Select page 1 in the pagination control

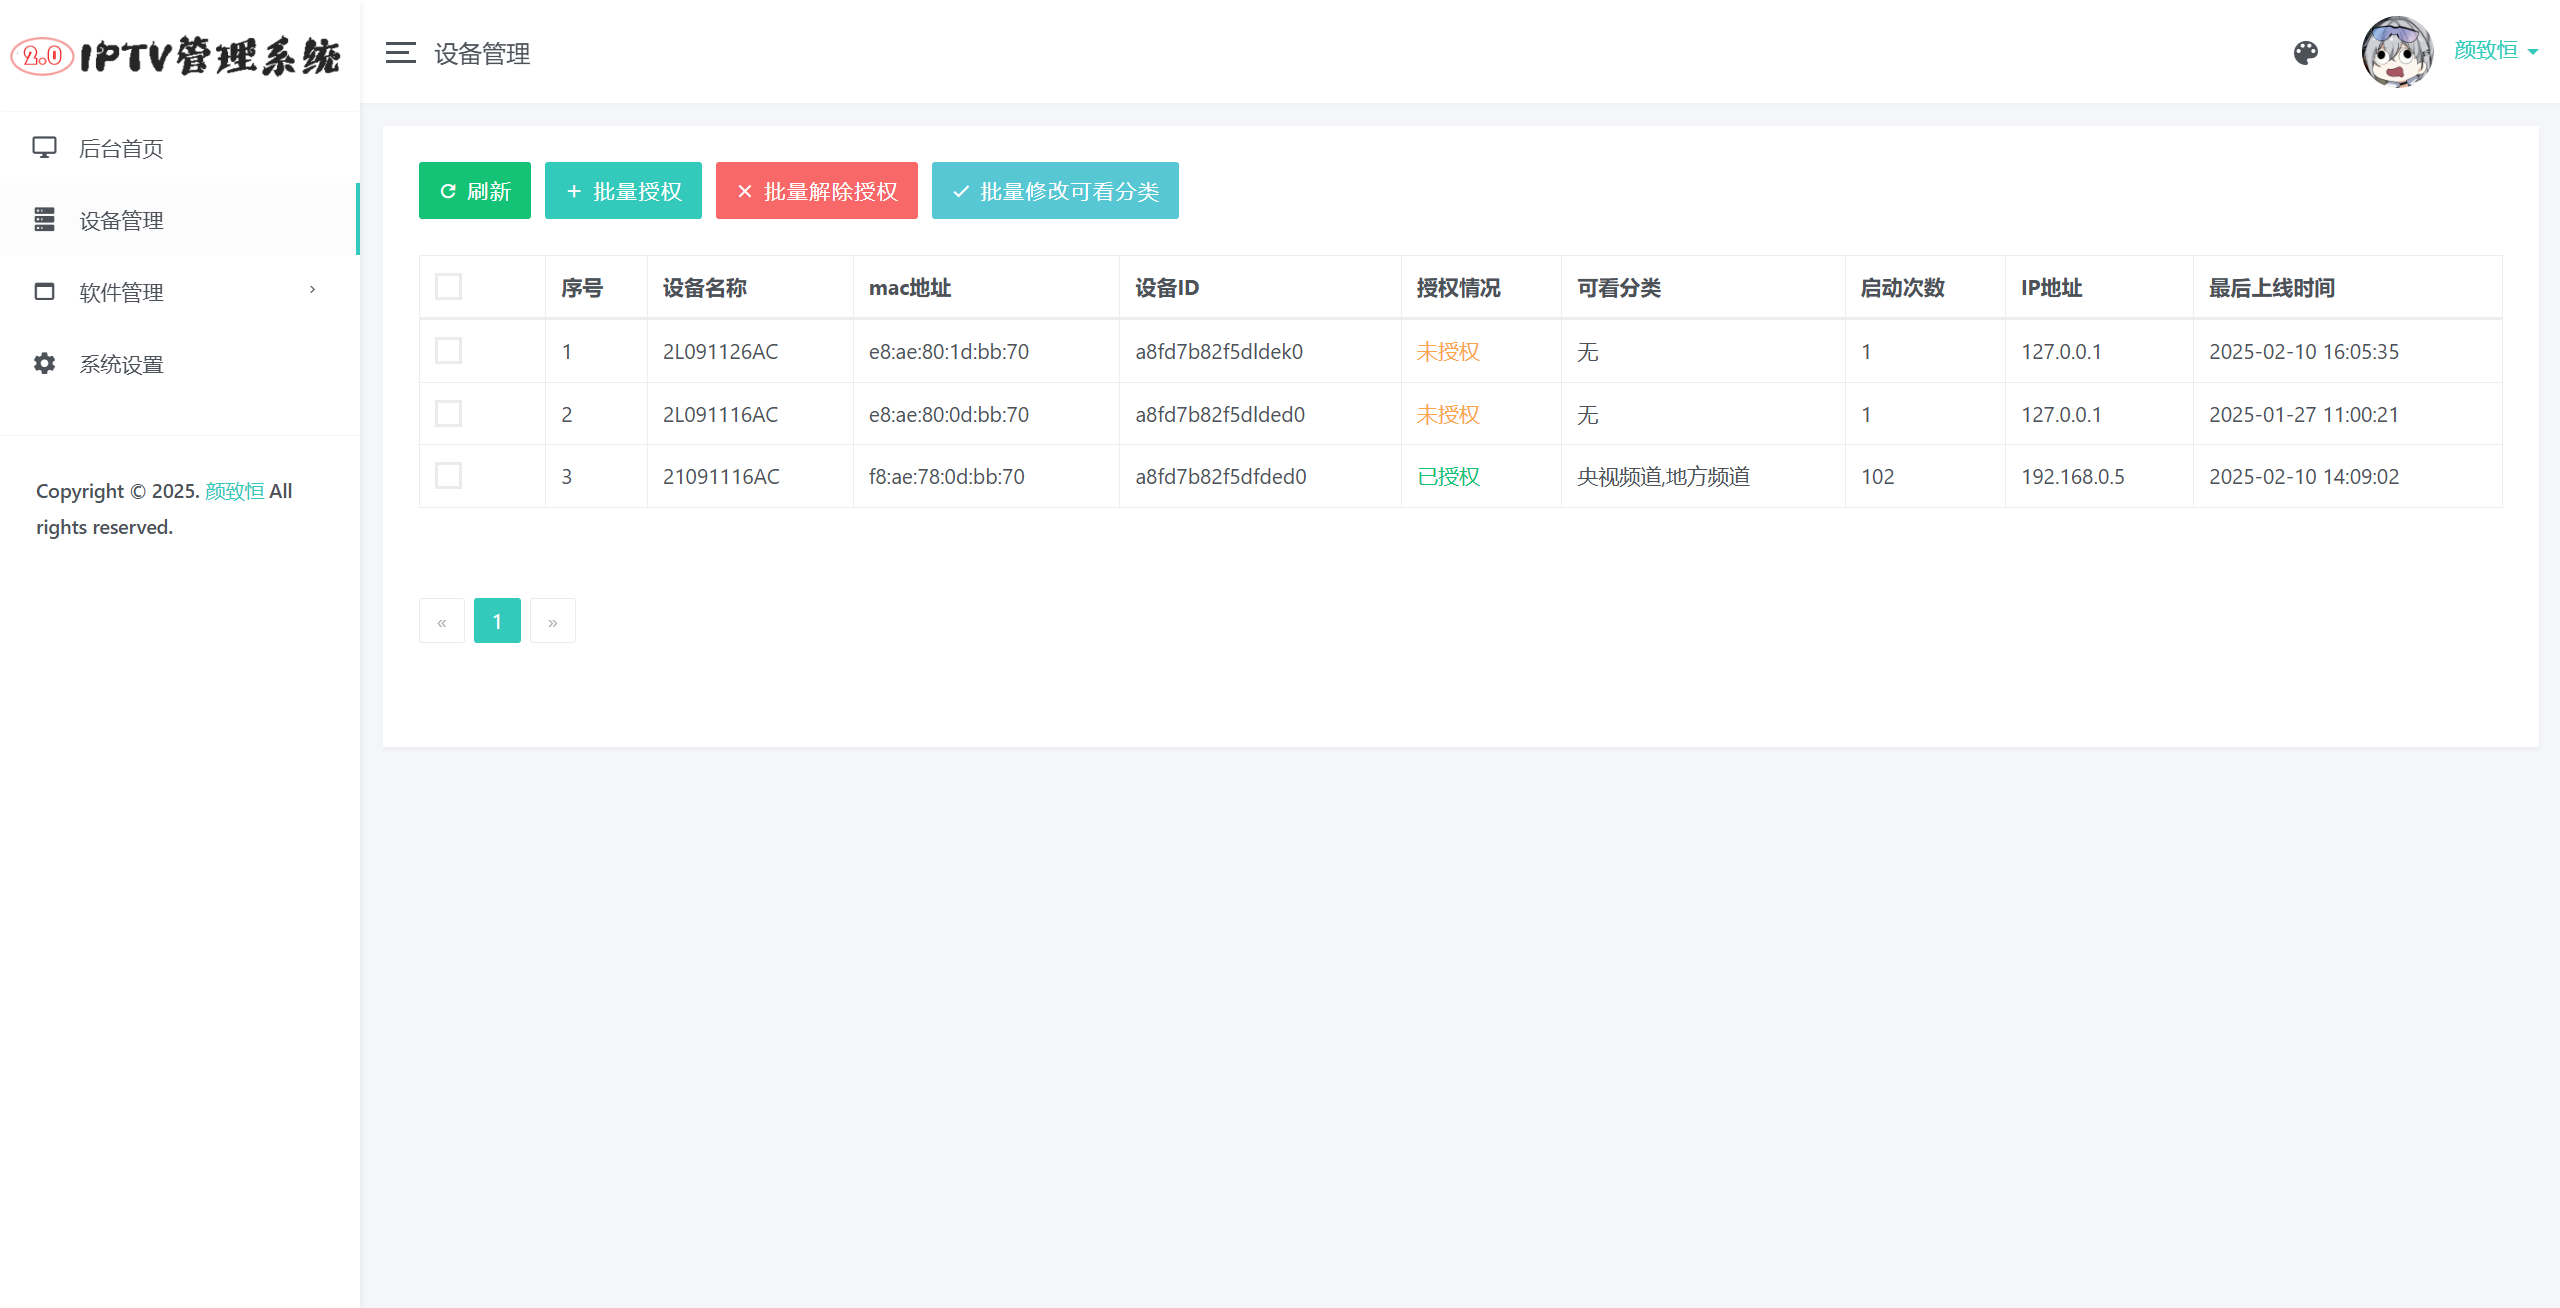(497, 620)
